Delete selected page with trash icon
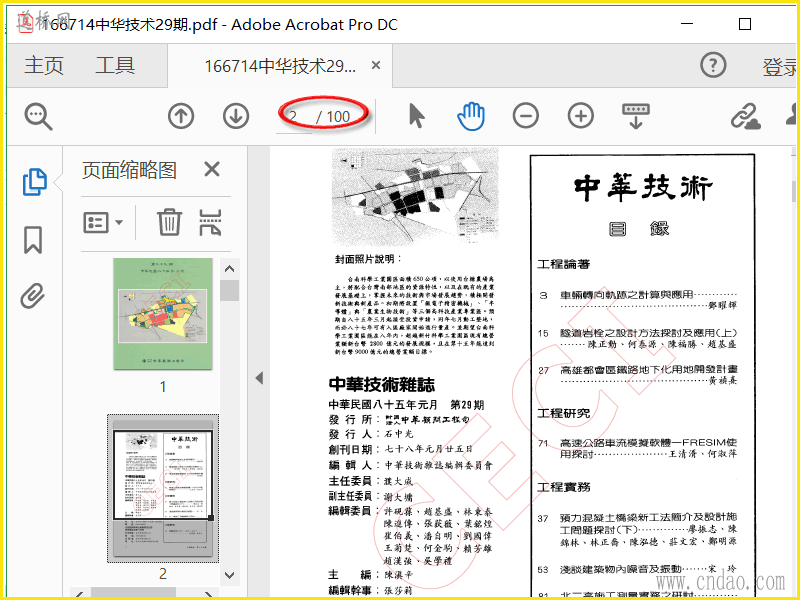800x600 pixels. (x=169, y=222)
